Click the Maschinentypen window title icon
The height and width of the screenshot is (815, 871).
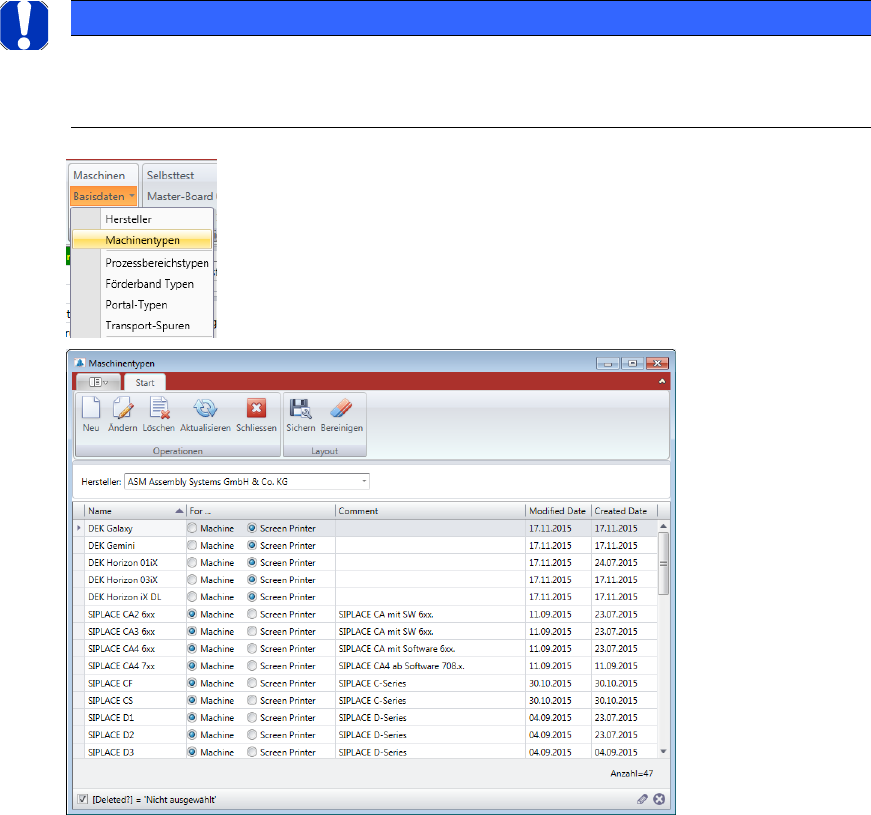pyautogui.click(x=79, y=363)
